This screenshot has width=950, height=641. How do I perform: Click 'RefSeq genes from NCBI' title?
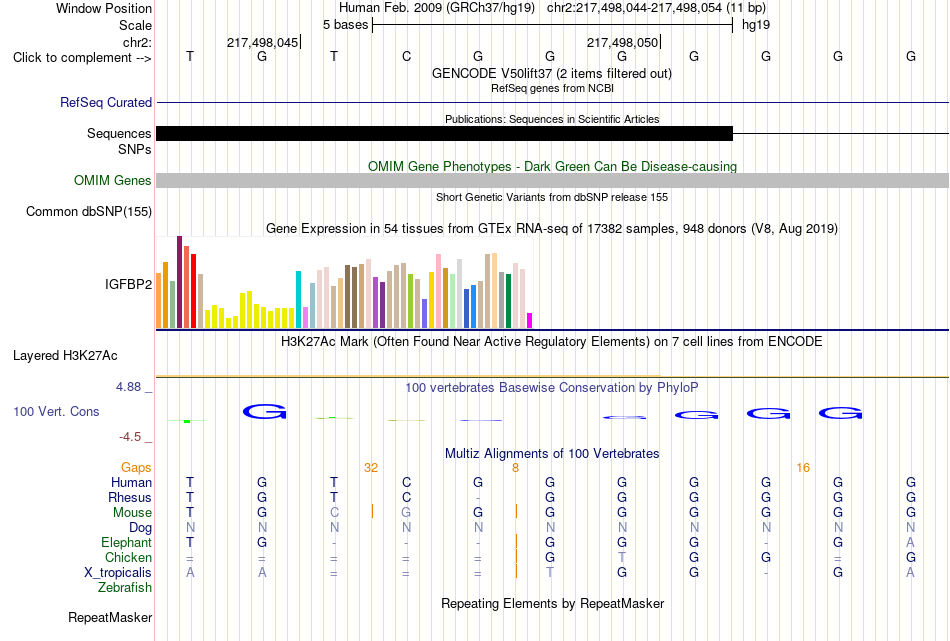click(x=552, y=88)
